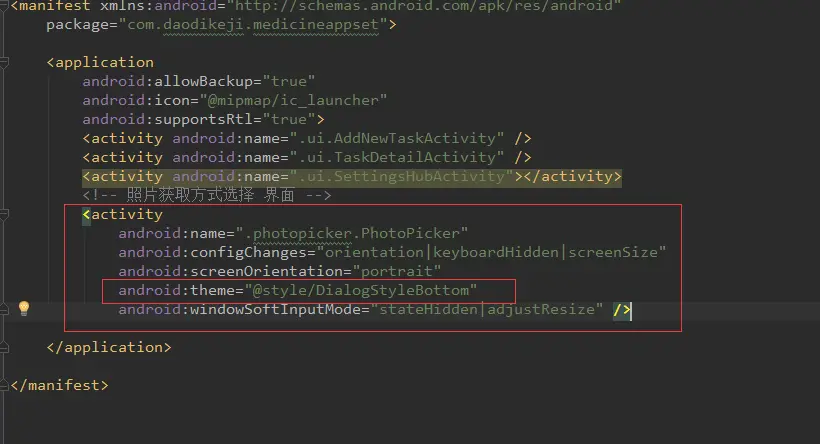Click the configChanges orientation|keyboardHidden|screenSize value
Viewport: 820px width, 444px height.
pos(491,253)
